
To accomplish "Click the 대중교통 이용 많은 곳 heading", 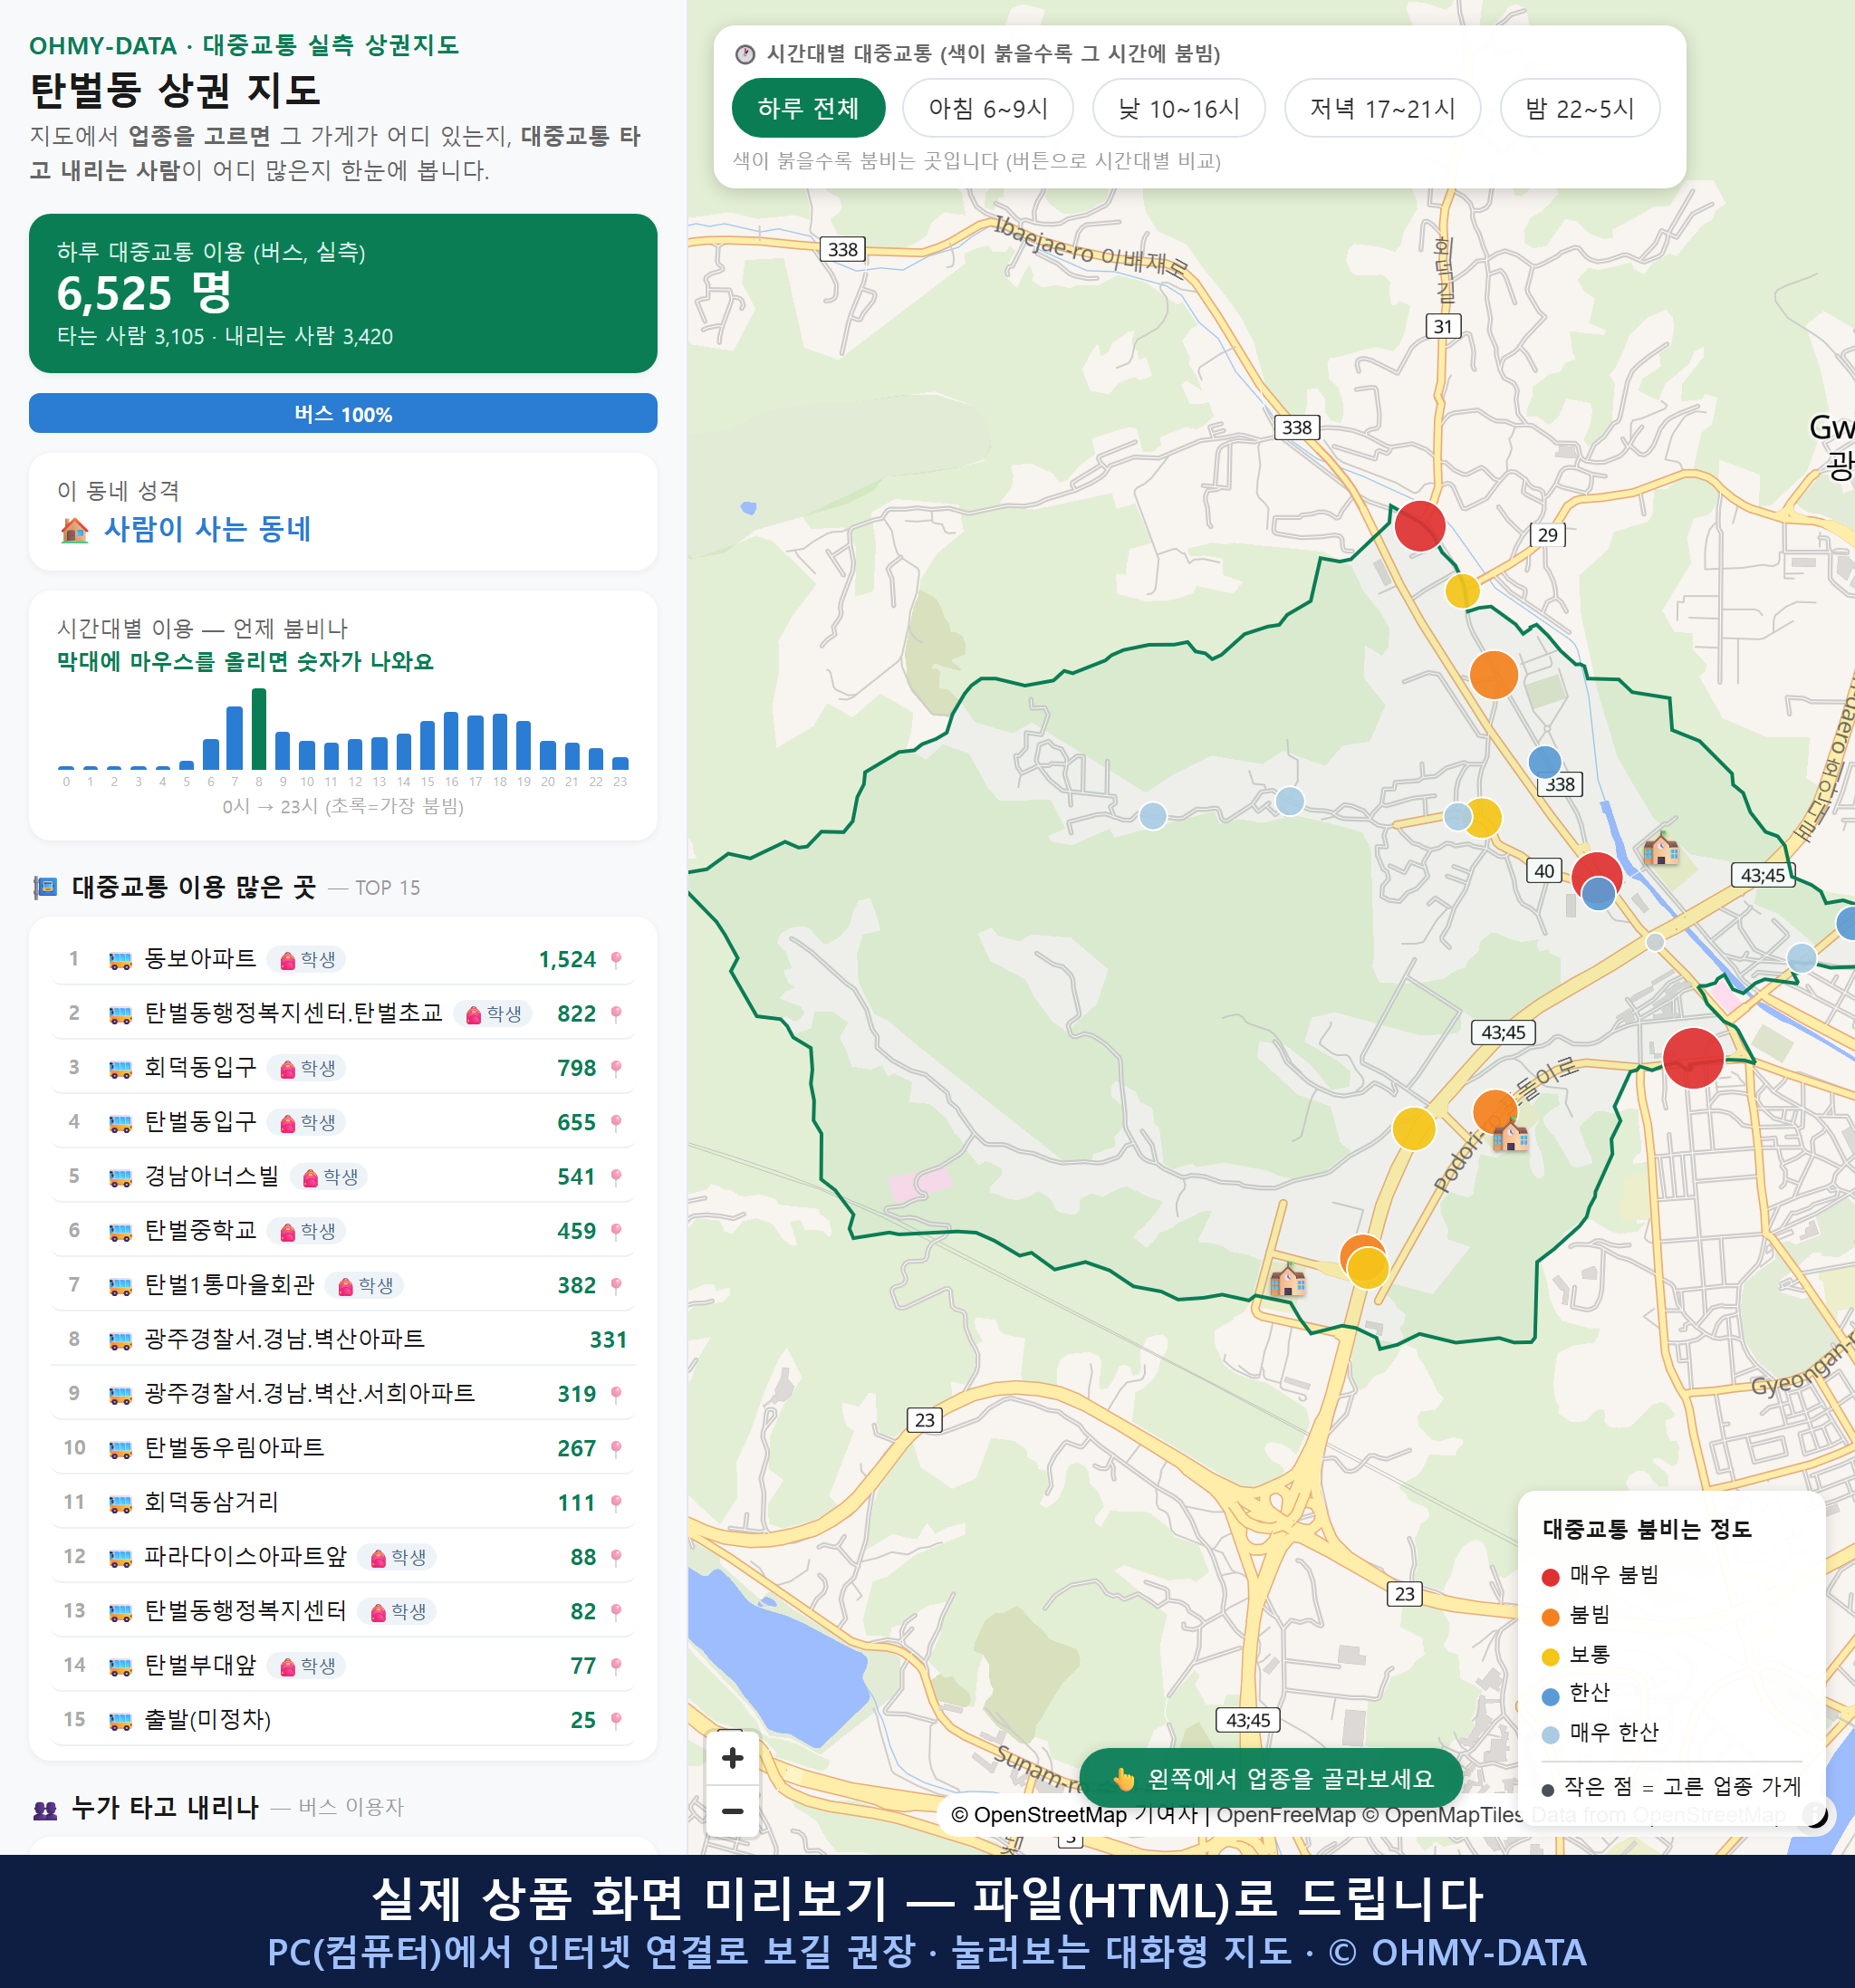I will pyautogui.click(x=194, y=887).
